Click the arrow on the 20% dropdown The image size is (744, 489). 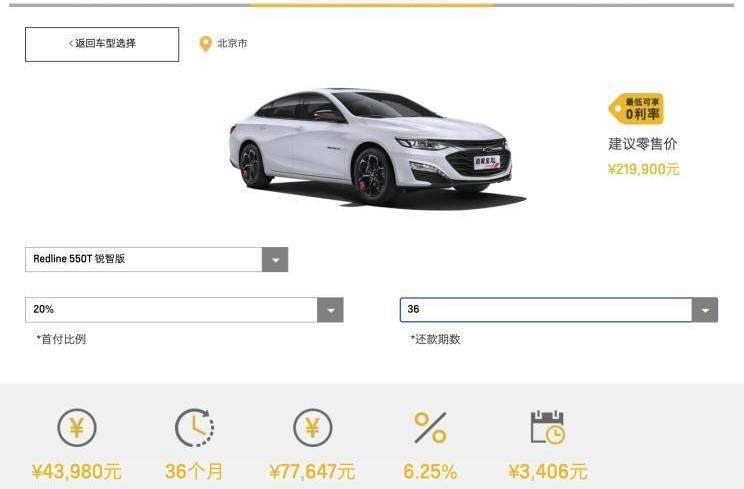coord(330,310)
